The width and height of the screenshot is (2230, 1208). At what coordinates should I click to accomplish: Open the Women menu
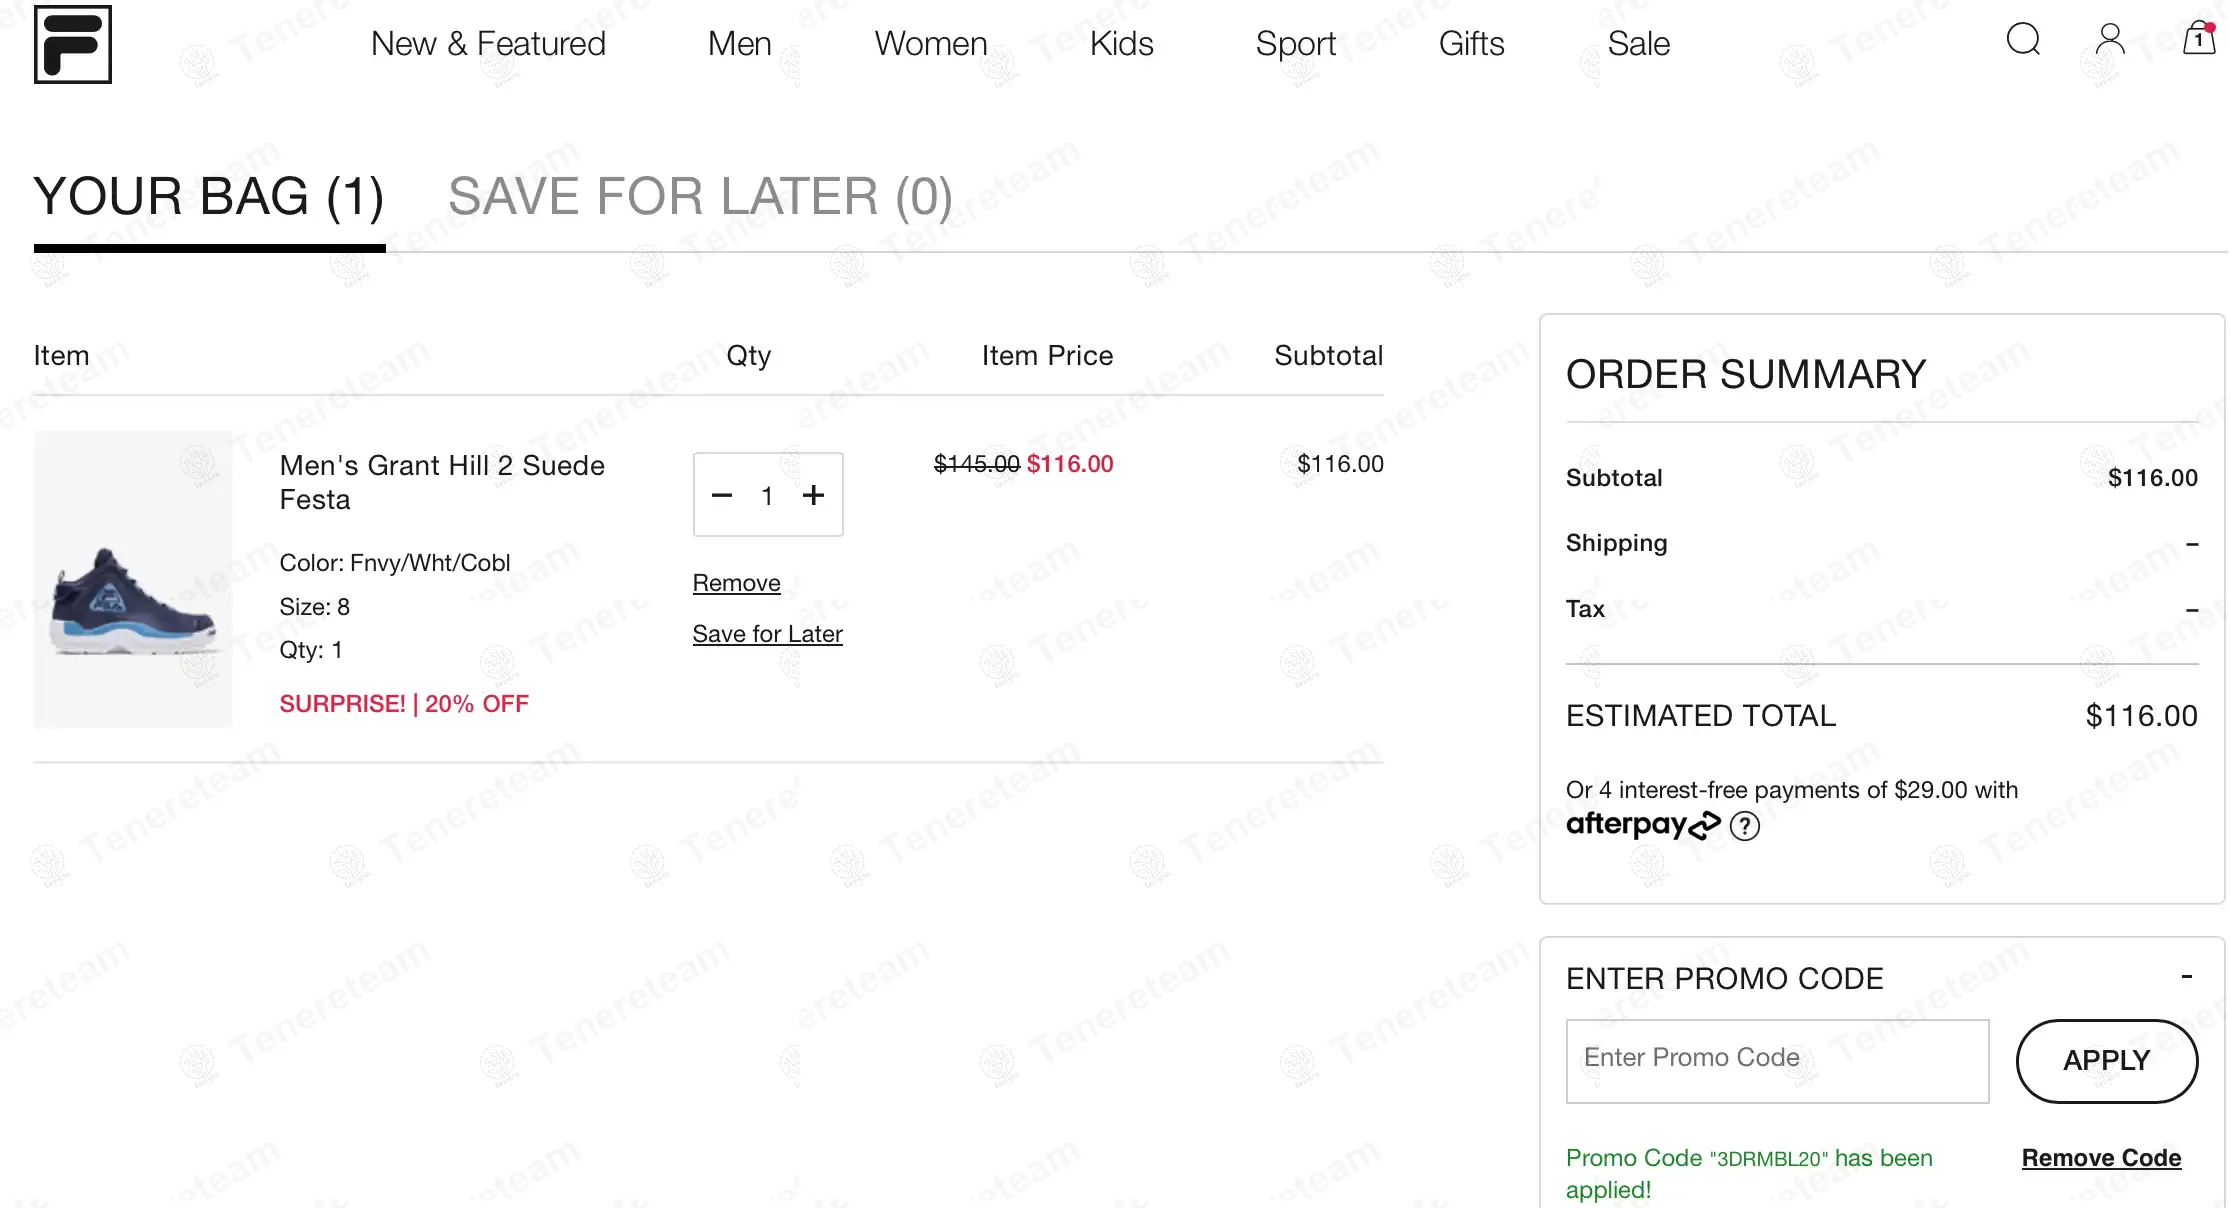[930, 44]
